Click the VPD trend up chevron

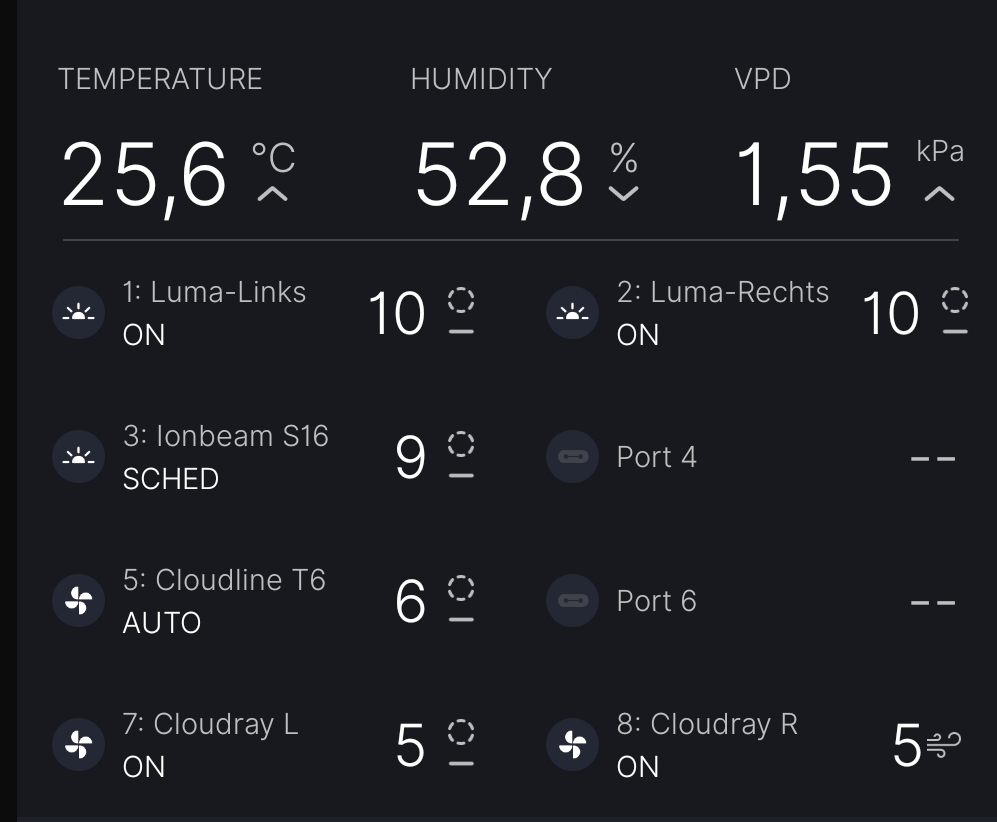pyautogui.click(x=939, y=194)
